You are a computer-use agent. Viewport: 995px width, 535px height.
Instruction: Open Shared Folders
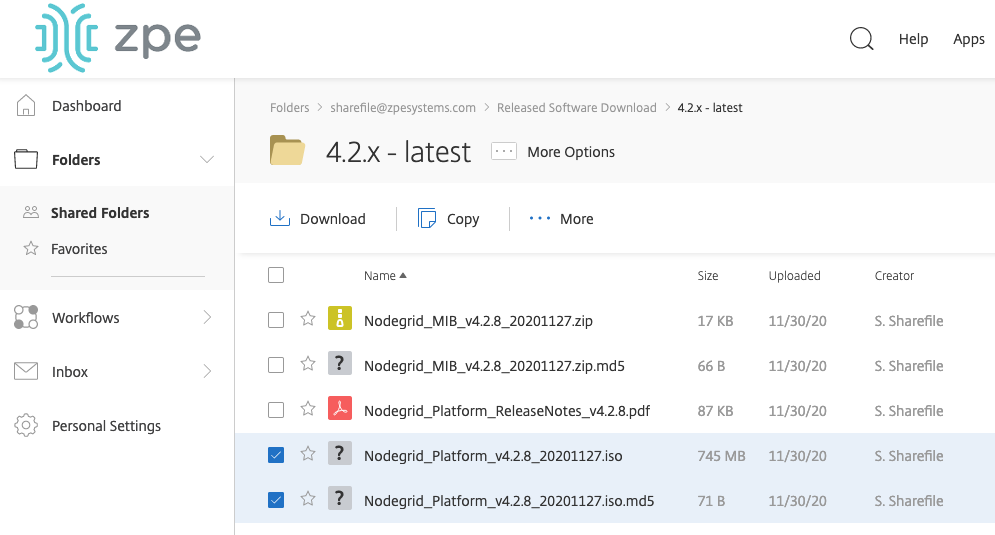(x=100, y=213)
